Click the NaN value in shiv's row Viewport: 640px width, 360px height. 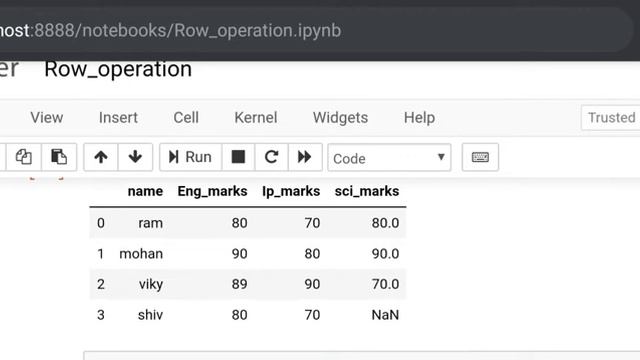pyautogui.click(x=385, y=315)
